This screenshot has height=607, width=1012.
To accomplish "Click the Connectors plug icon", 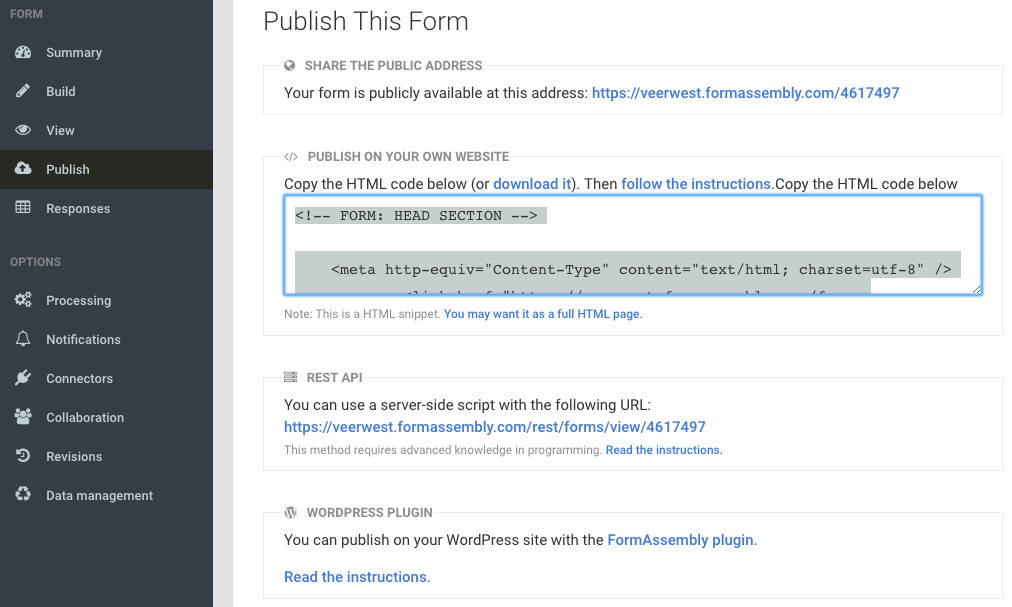I will [23, 378].
